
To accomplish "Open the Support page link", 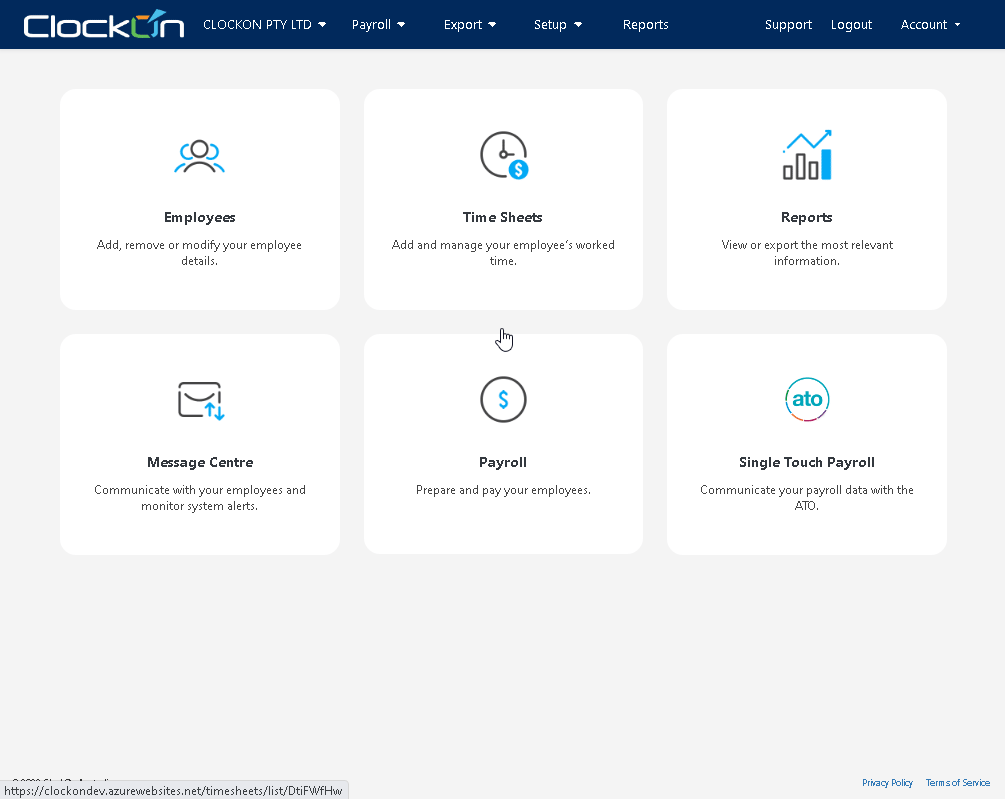I will coord(788,24).
